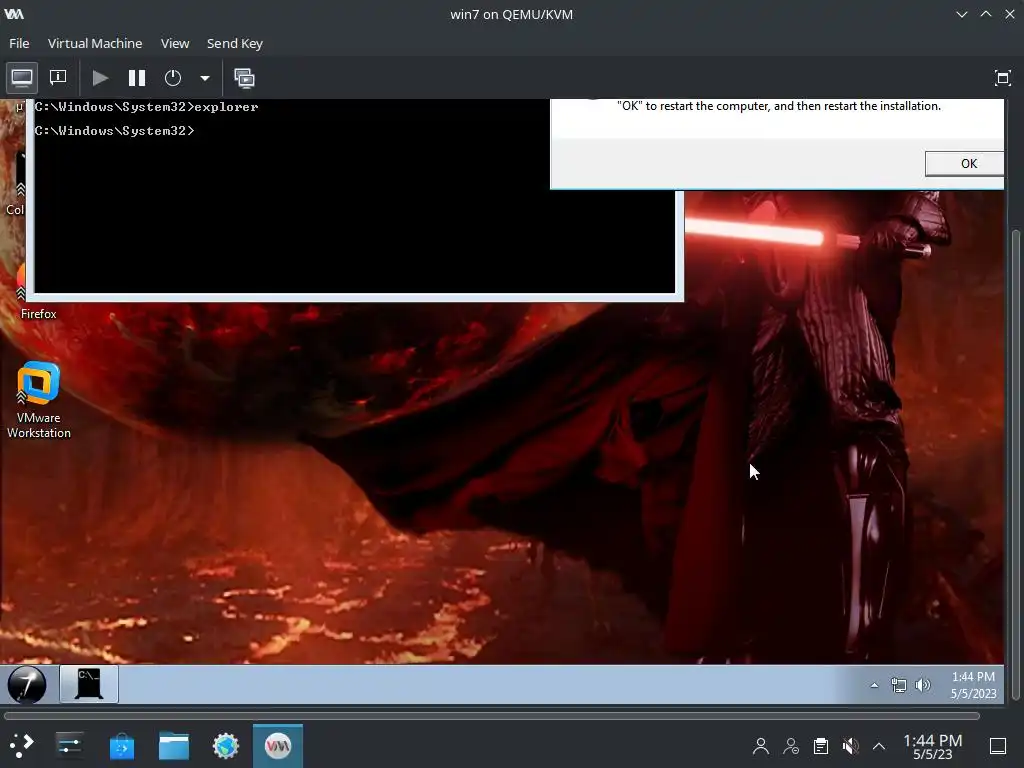Open the virt-manager window menu icon
Screen dimensions: 1024x768
tap(14, 14)
